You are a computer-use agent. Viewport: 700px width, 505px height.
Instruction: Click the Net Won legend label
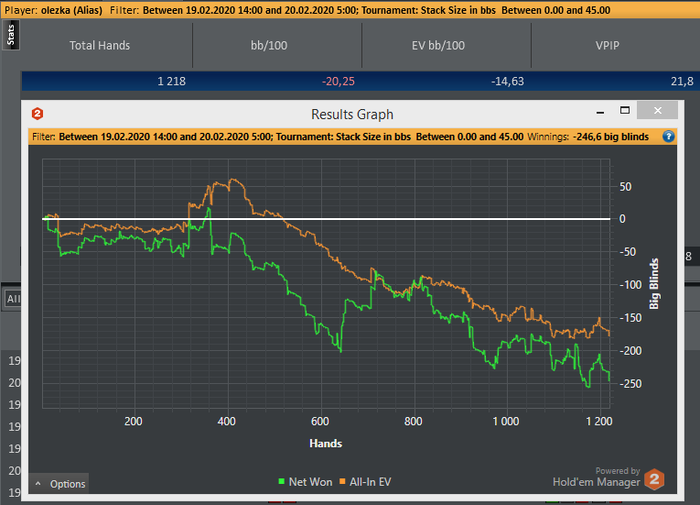[310, 482]
